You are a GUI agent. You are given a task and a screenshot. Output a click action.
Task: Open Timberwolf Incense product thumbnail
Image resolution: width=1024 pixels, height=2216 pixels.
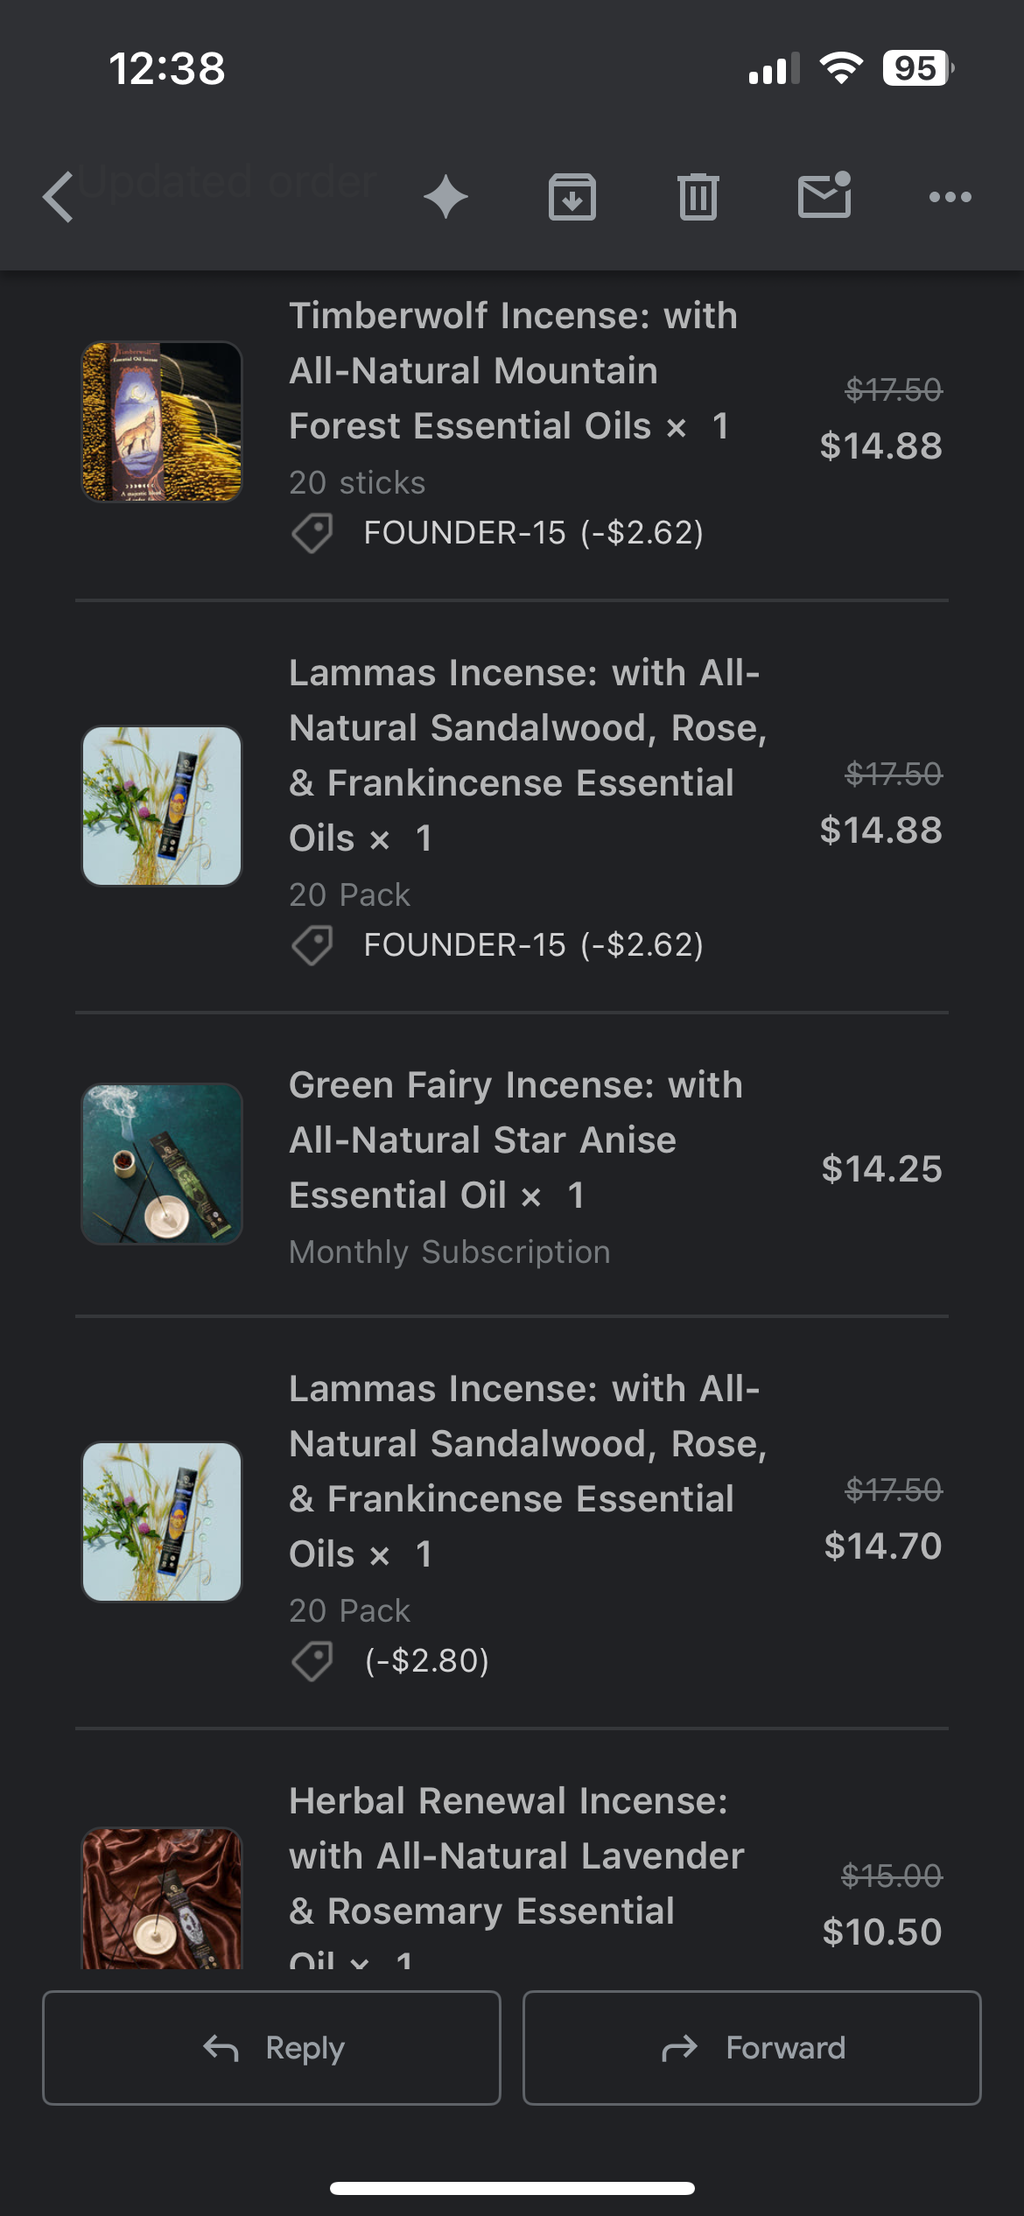[x=162, y=421]
